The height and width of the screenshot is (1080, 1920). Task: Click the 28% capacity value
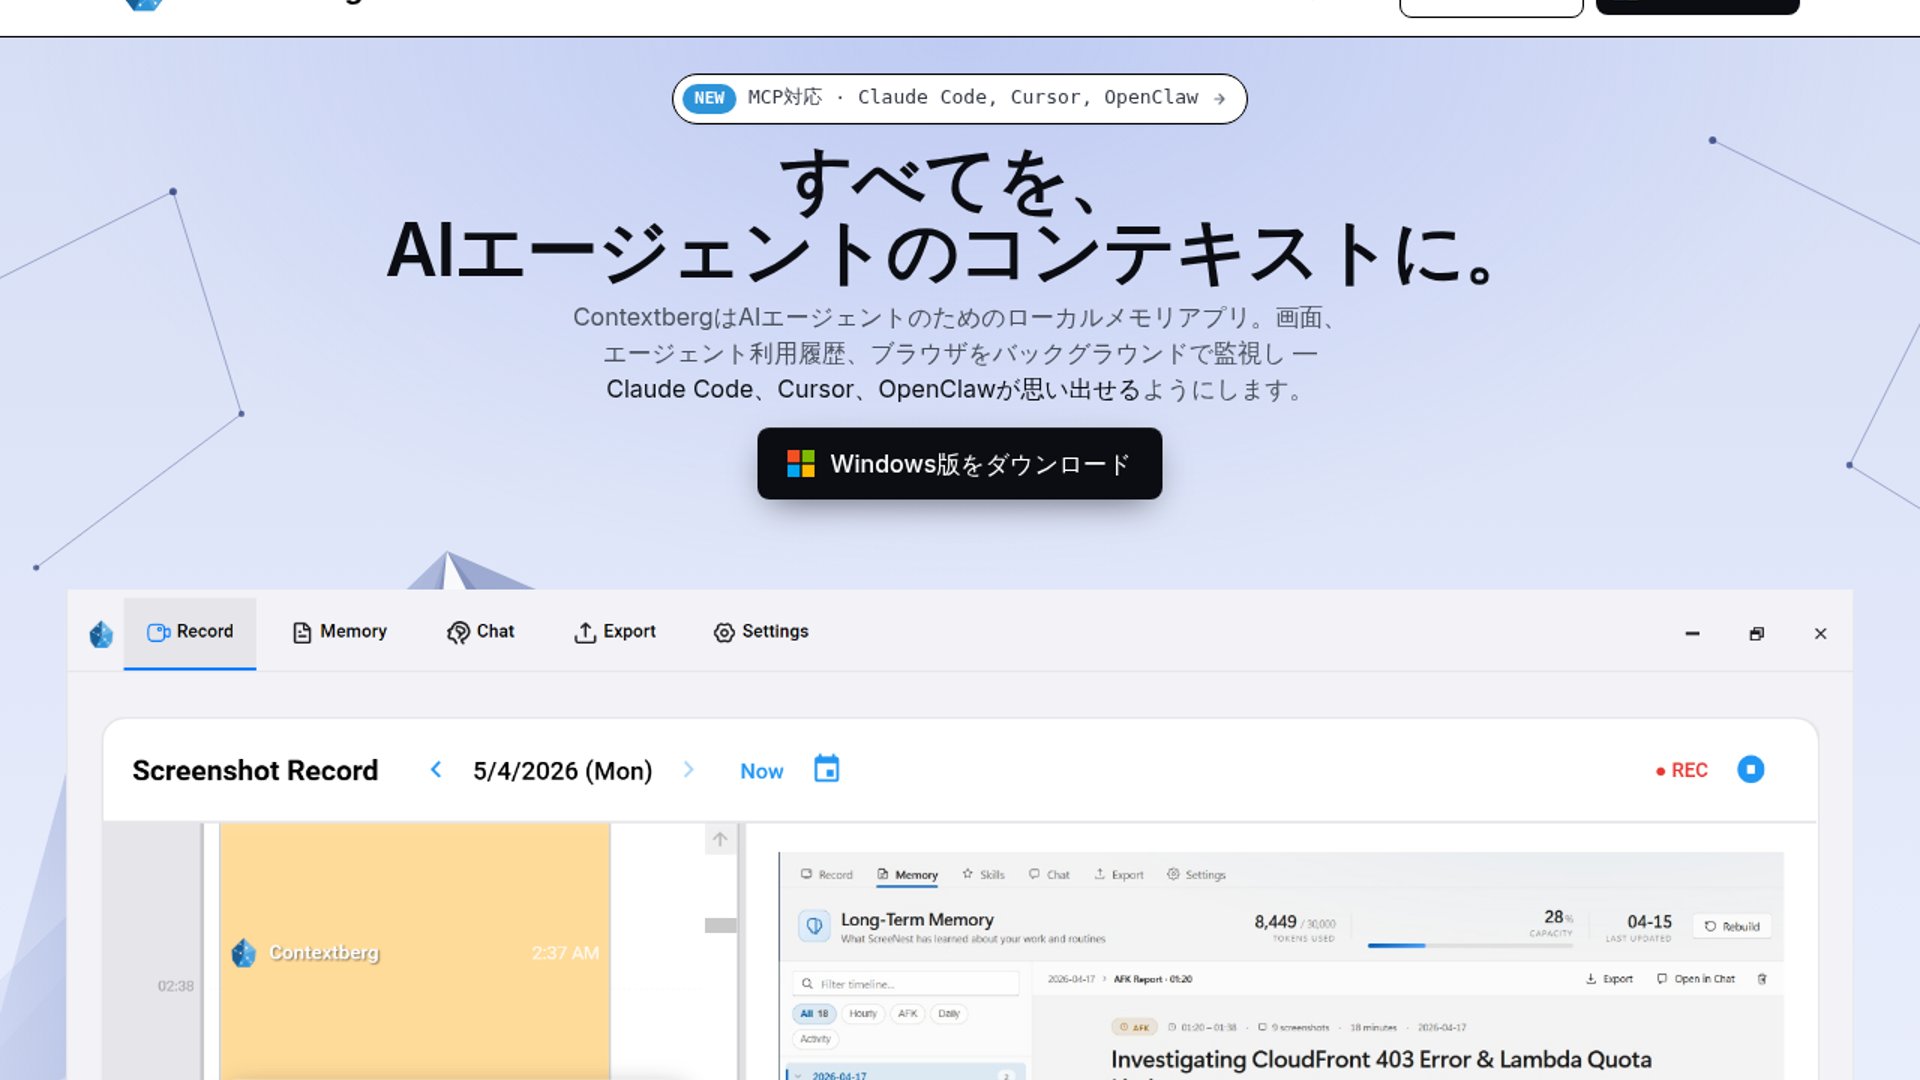1557,917
